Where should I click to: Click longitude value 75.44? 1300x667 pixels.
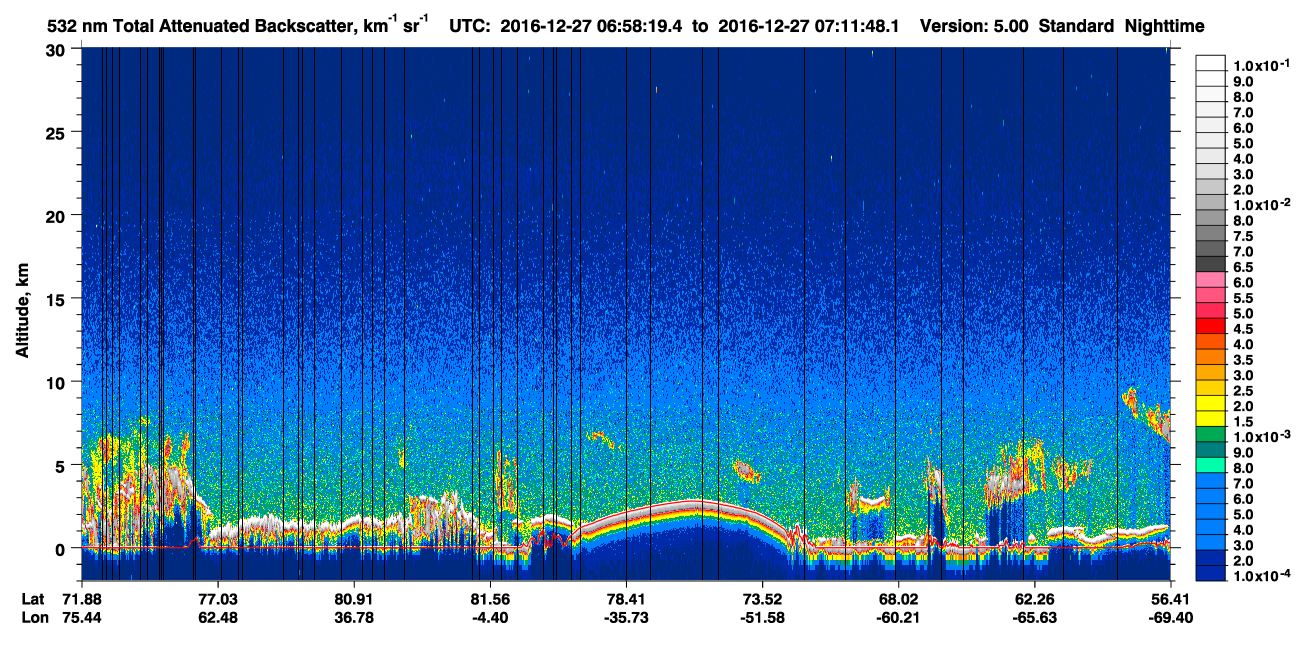82,617
